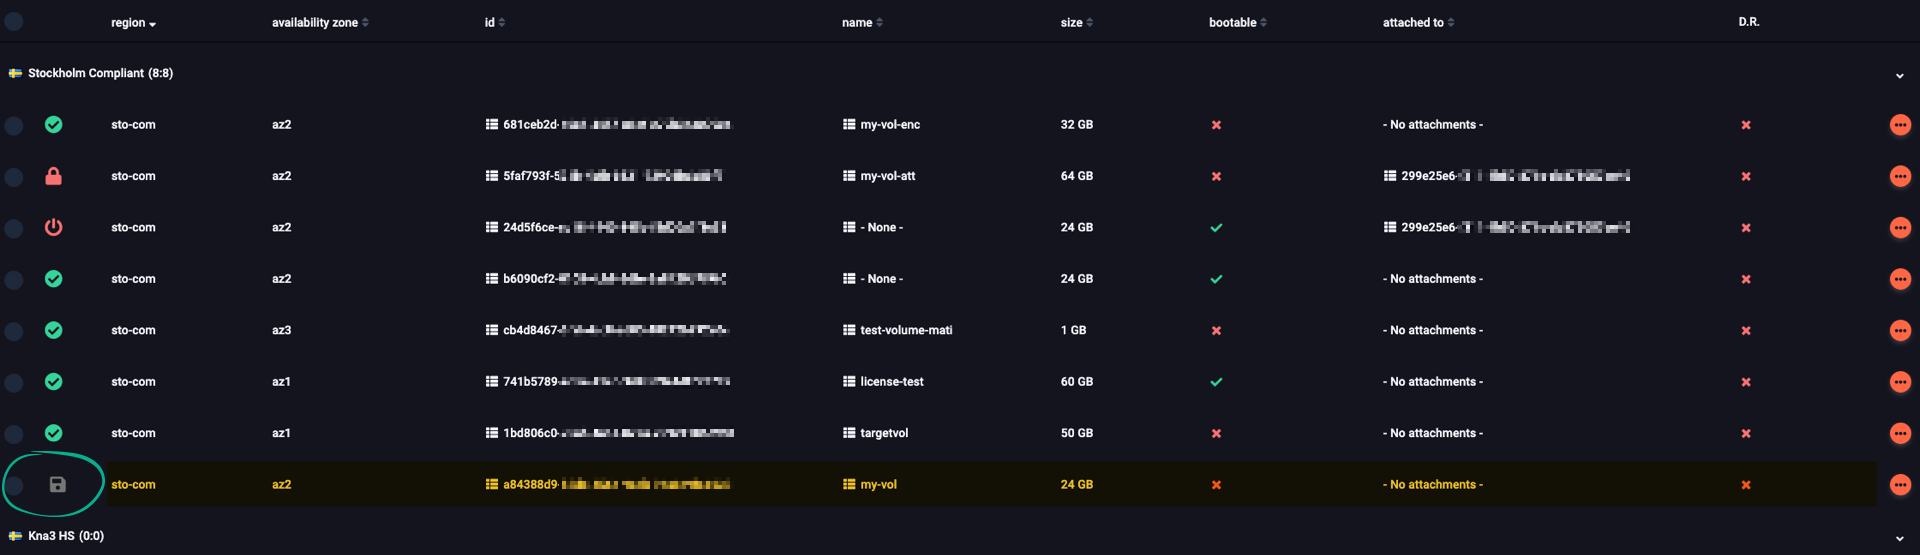
Task: Click size value 32 GB
Action: click(x=1077, y=125)
